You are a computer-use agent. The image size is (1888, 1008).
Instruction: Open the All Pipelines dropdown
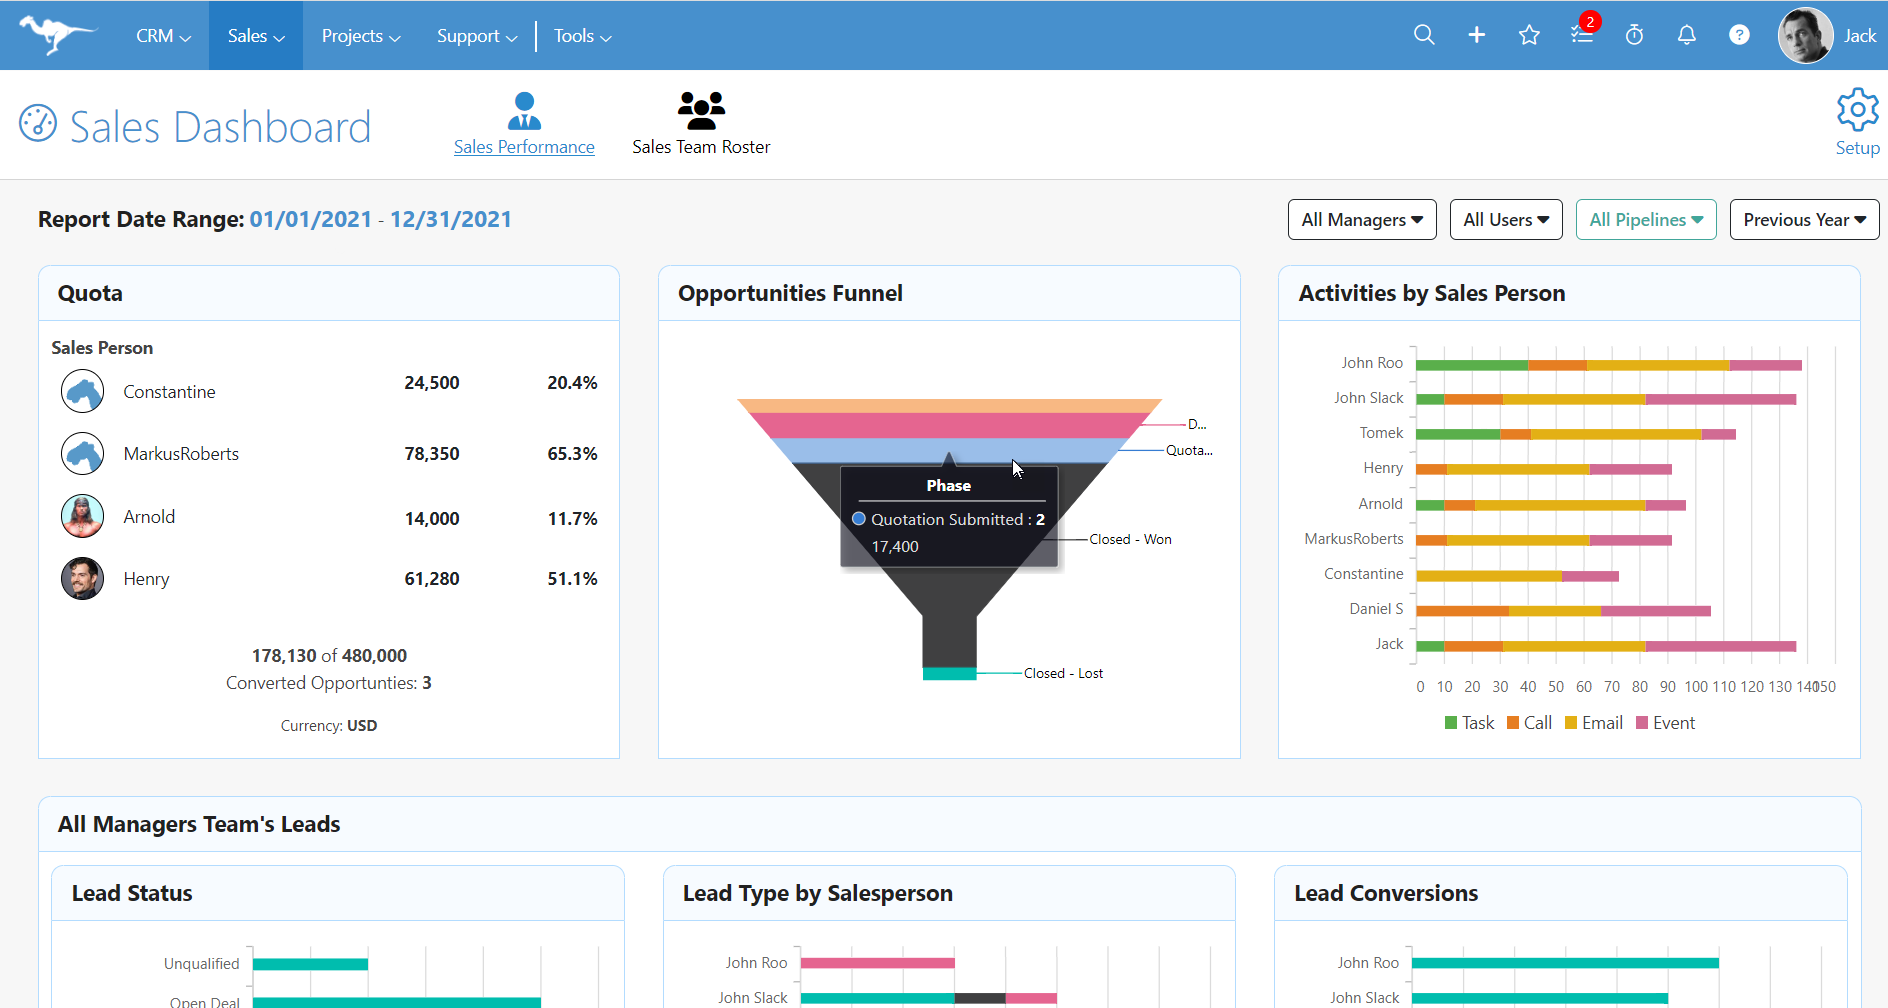(1646, 220)
